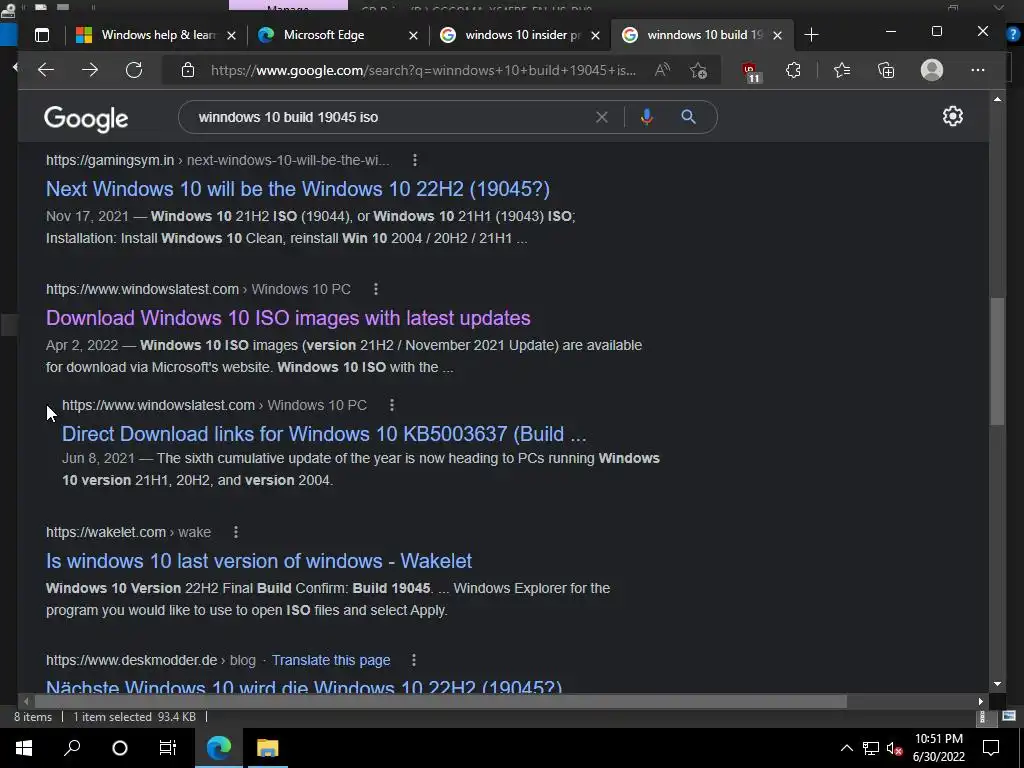The height and width of the screenshot is (768, 1024).
Task: Click the horizontal scroll right arrow
Action: pyautogui.click(x=980, y=701)
